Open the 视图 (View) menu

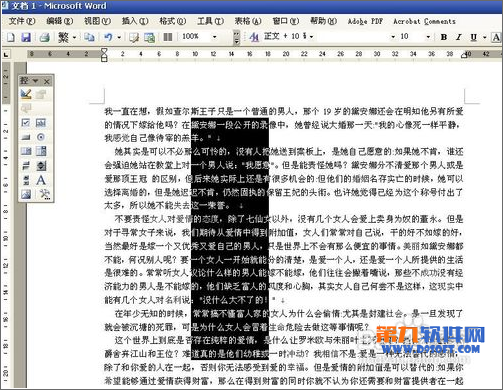click(97, 21)
